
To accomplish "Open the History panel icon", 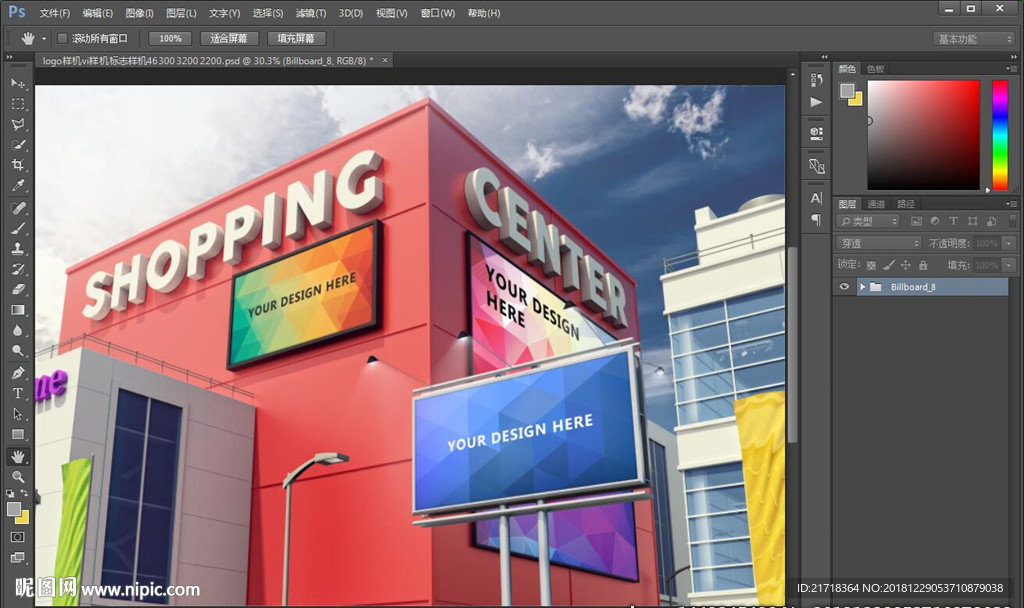I will click(816, 80).
